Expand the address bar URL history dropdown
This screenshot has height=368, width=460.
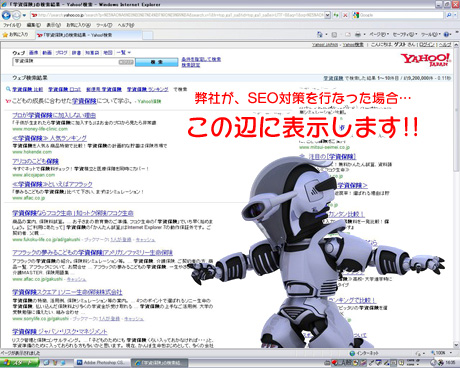[x=328, y=15]
